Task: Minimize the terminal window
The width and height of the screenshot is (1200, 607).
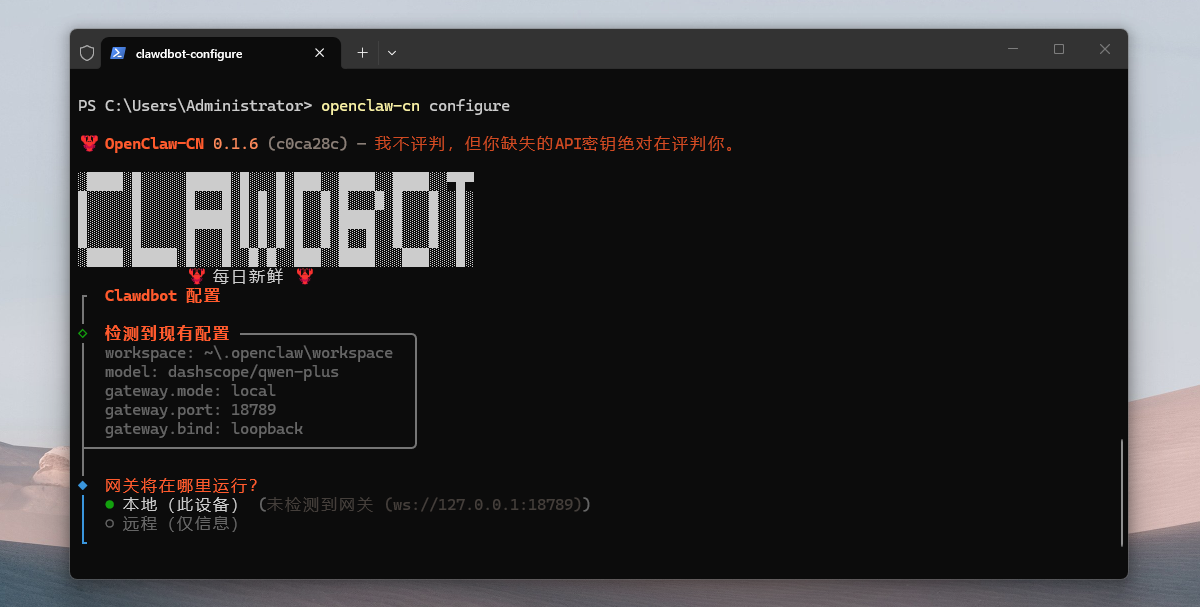Action: click(x=1013, y=49)
